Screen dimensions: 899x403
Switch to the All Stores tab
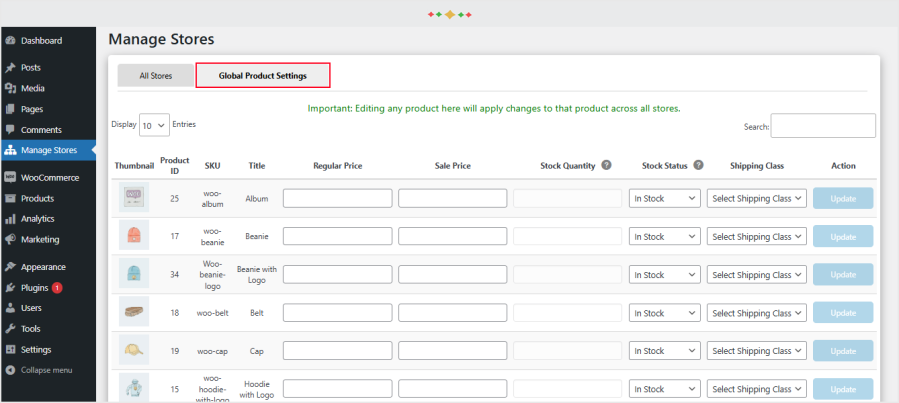point(155,76)
